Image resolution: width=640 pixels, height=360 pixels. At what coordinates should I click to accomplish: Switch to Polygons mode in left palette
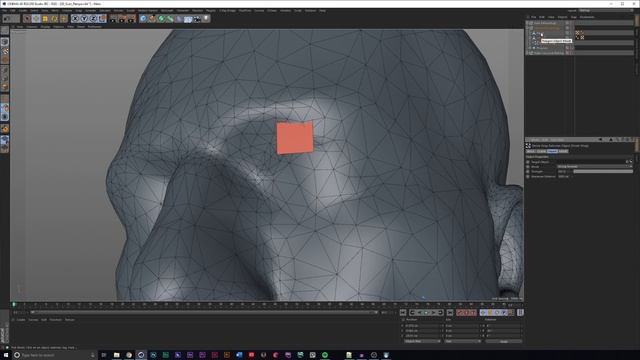[x=5, y=87]
